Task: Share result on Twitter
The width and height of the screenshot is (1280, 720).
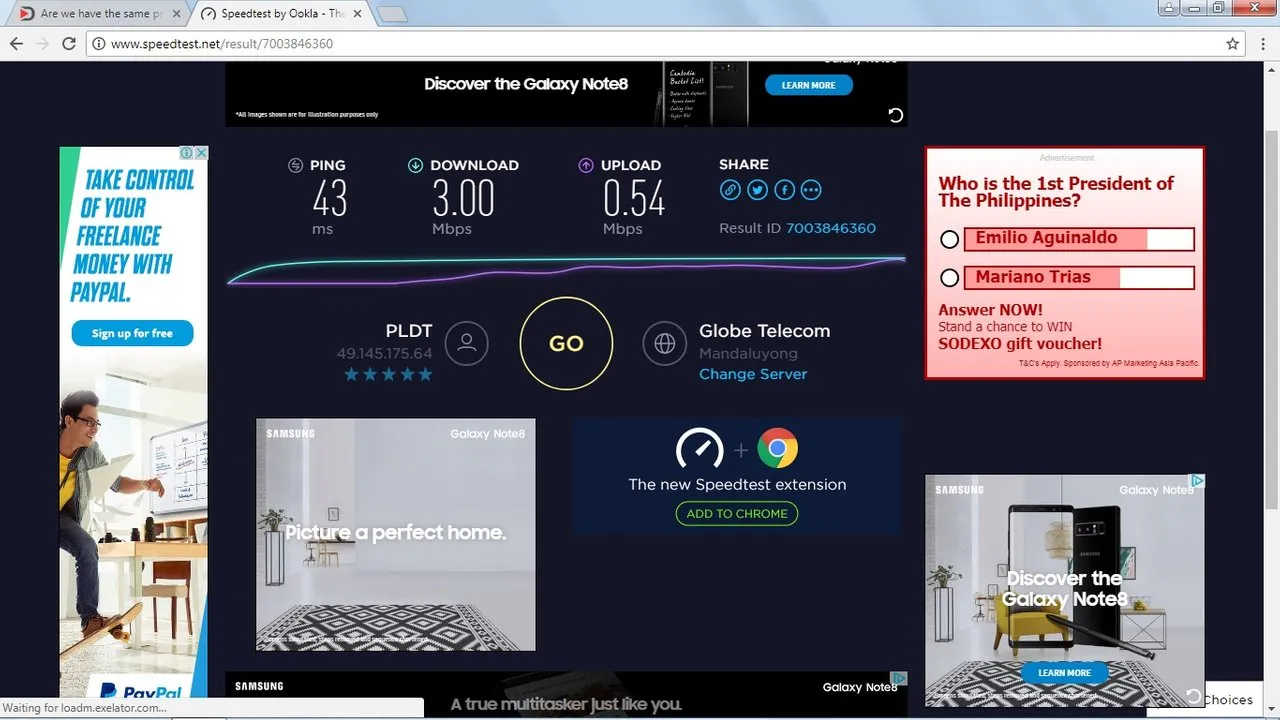Action: click(757, 190)
